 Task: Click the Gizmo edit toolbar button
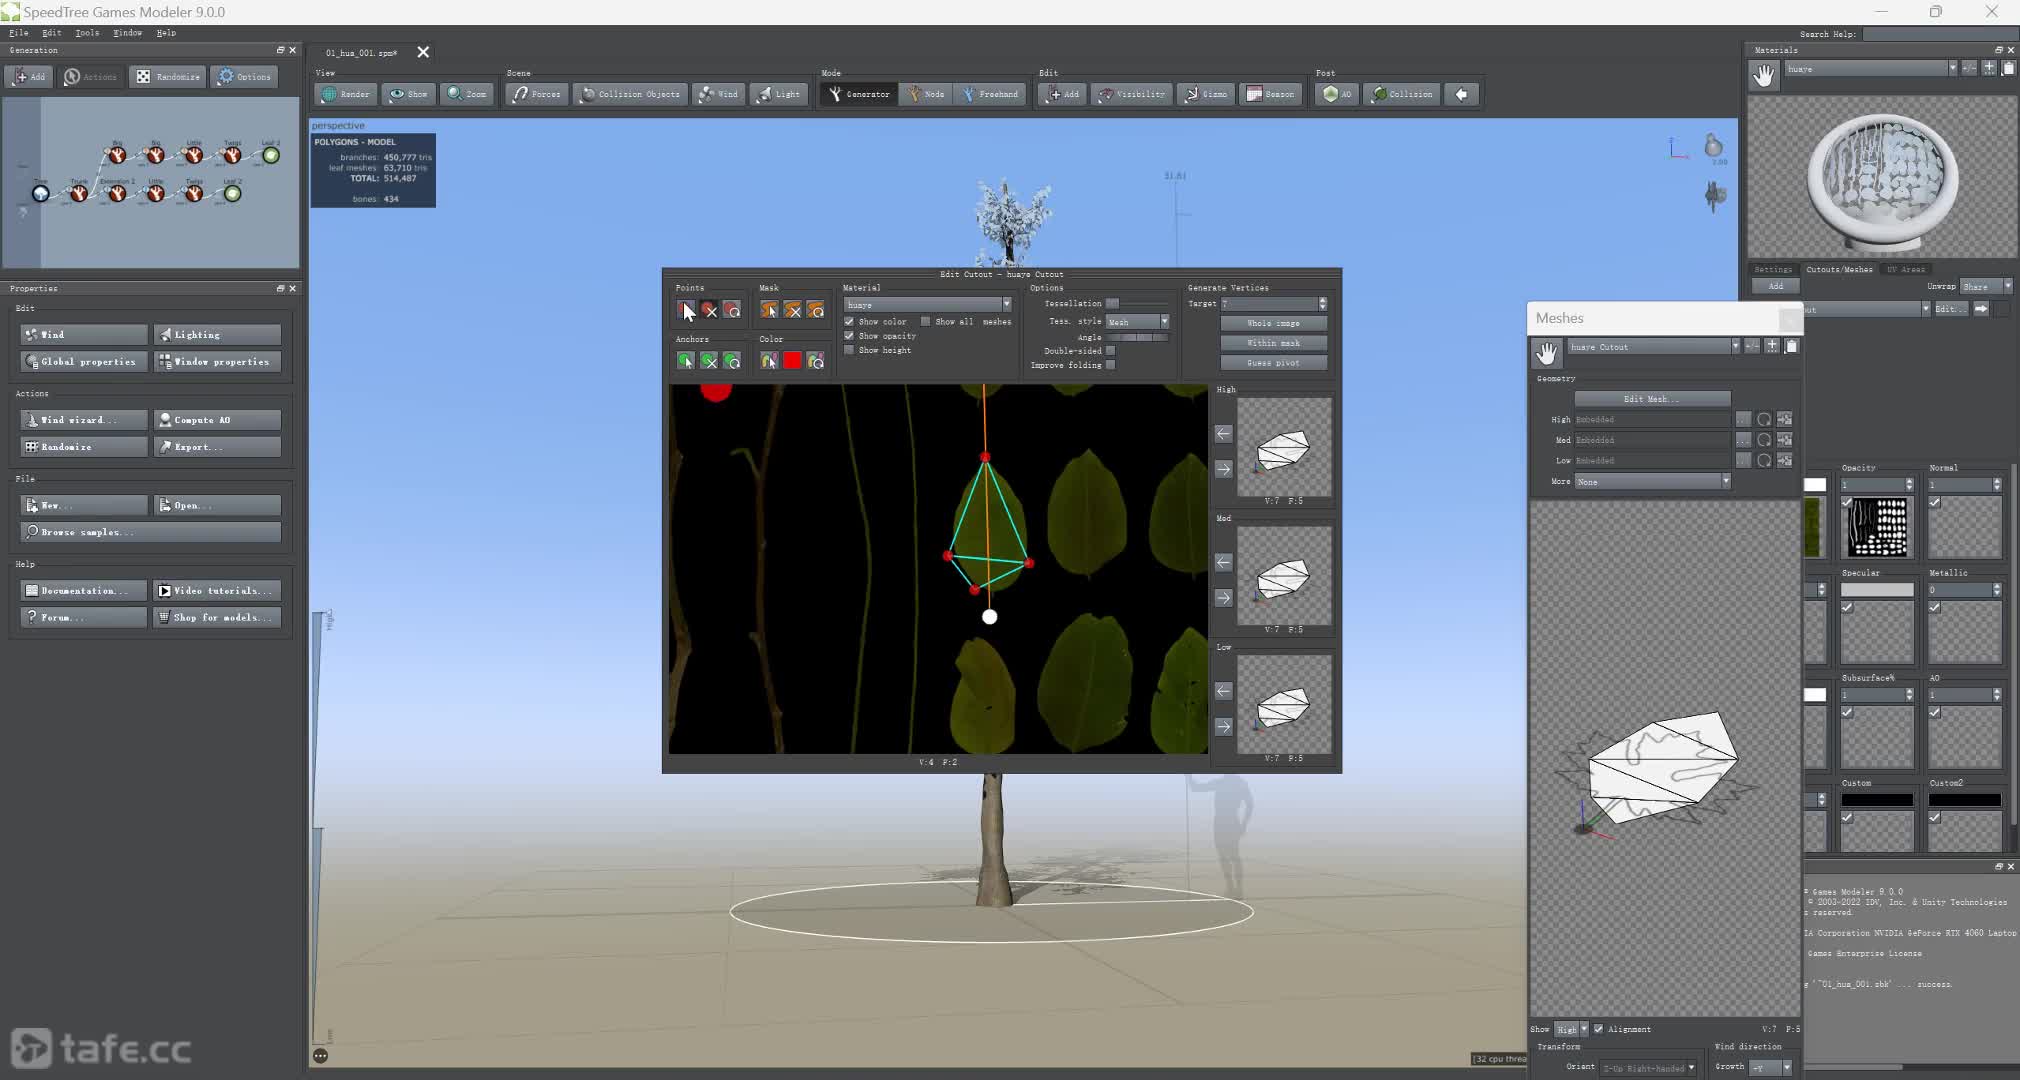pyautogui.click(x=1206, y=94)
